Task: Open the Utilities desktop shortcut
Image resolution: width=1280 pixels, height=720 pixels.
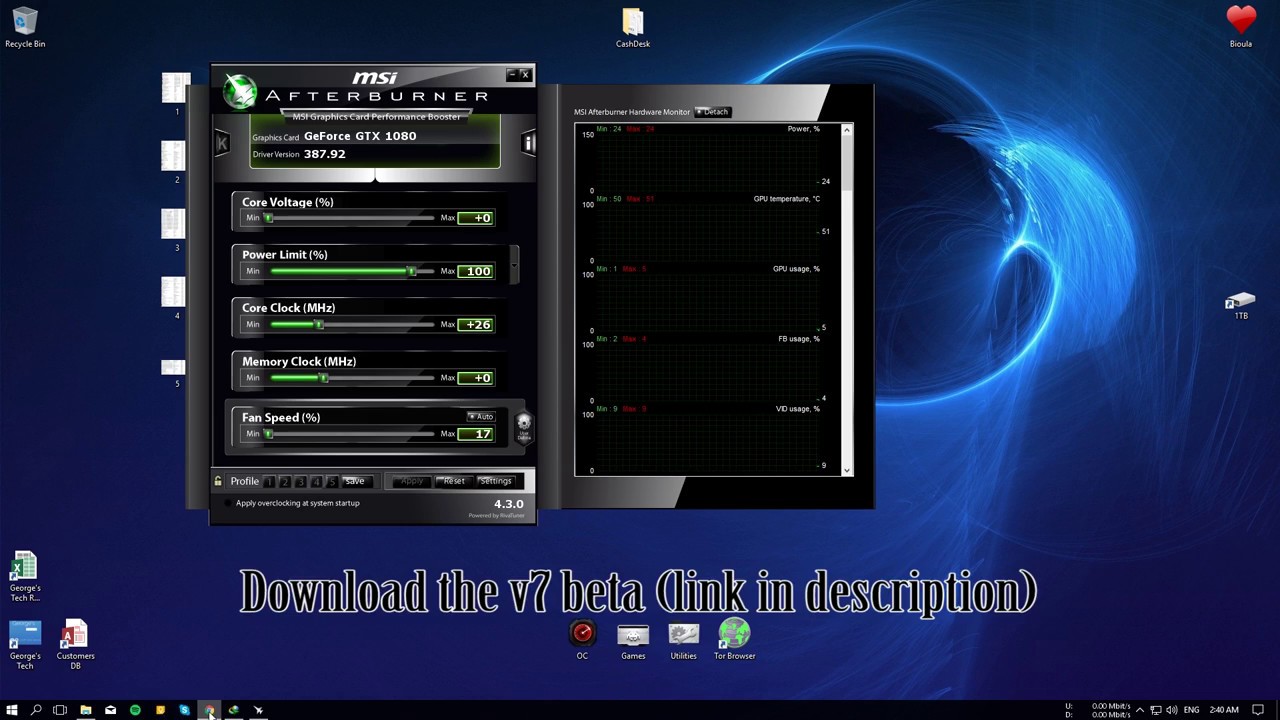Action: [x=683, y=640]
